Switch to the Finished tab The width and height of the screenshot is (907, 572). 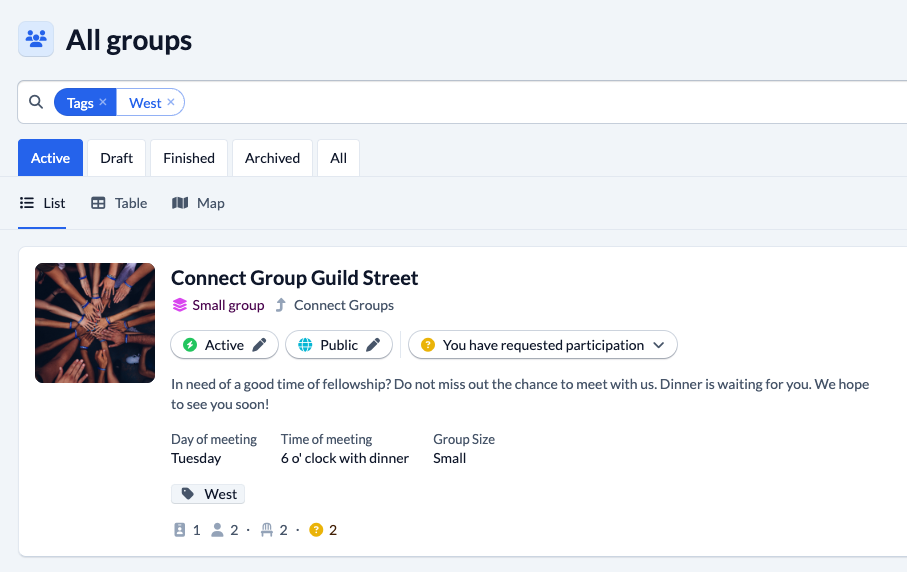tap(189, 158)
